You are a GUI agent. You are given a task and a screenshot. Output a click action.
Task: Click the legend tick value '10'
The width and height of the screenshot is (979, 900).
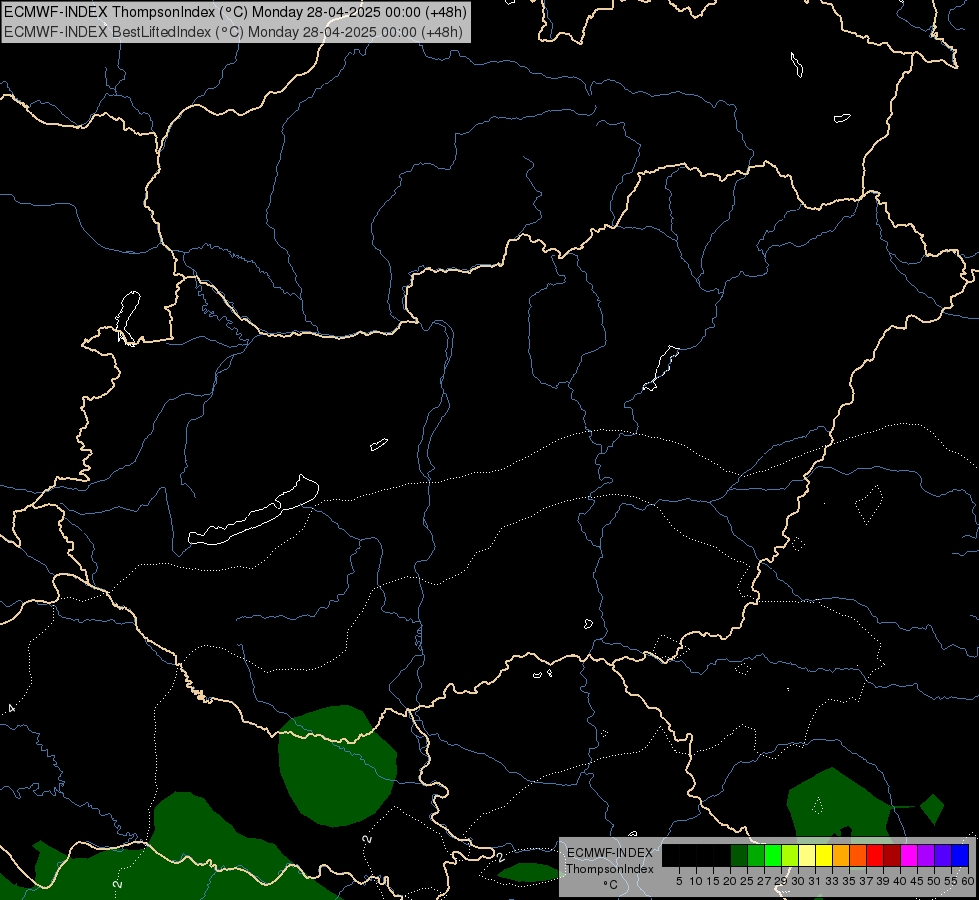click(x=697, y=881)
